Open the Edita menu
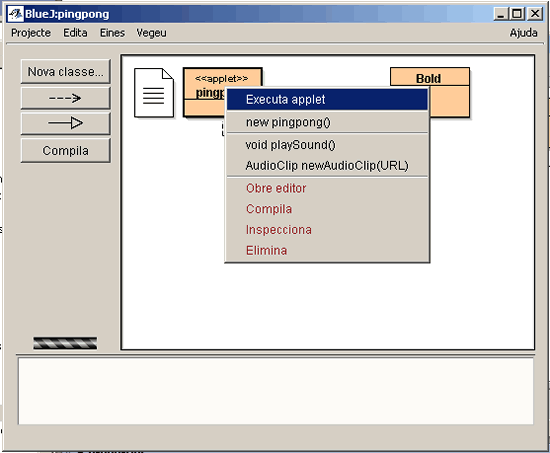 pos(75,33)
